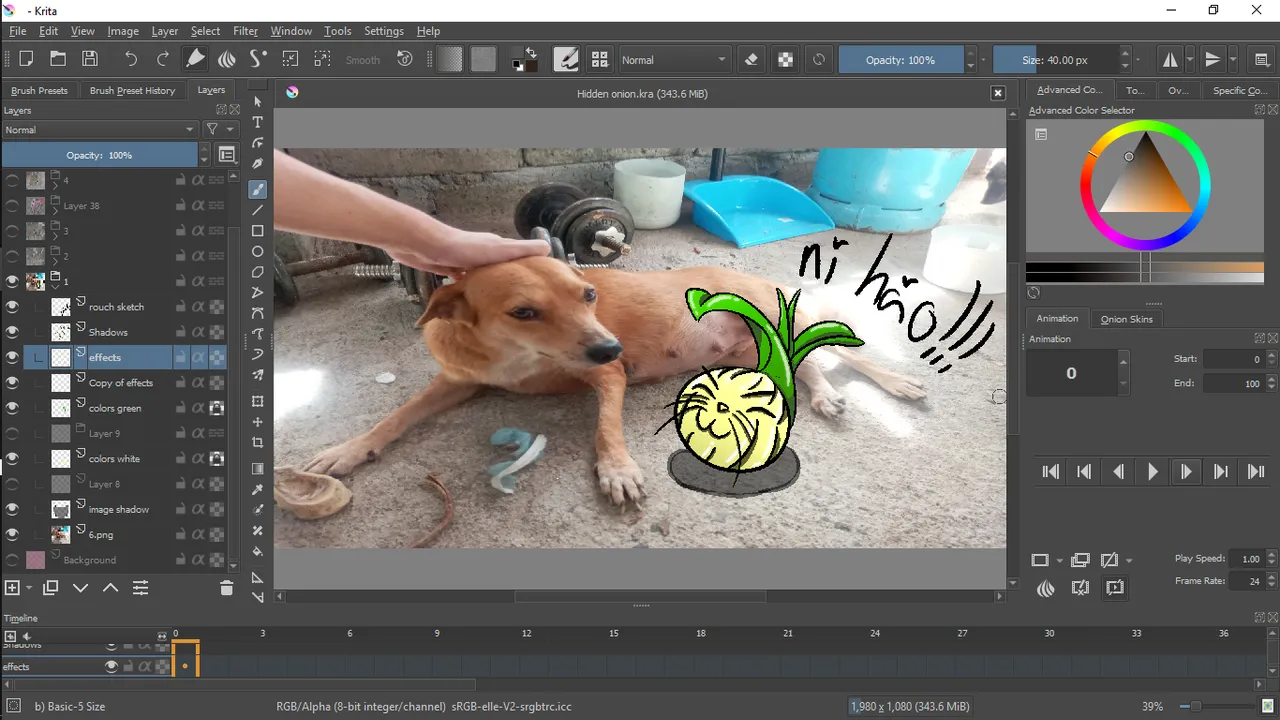Select the Ellipse tool
Image resolution: width=1280 pixels, height=720 pixels.
click(257, 252)
